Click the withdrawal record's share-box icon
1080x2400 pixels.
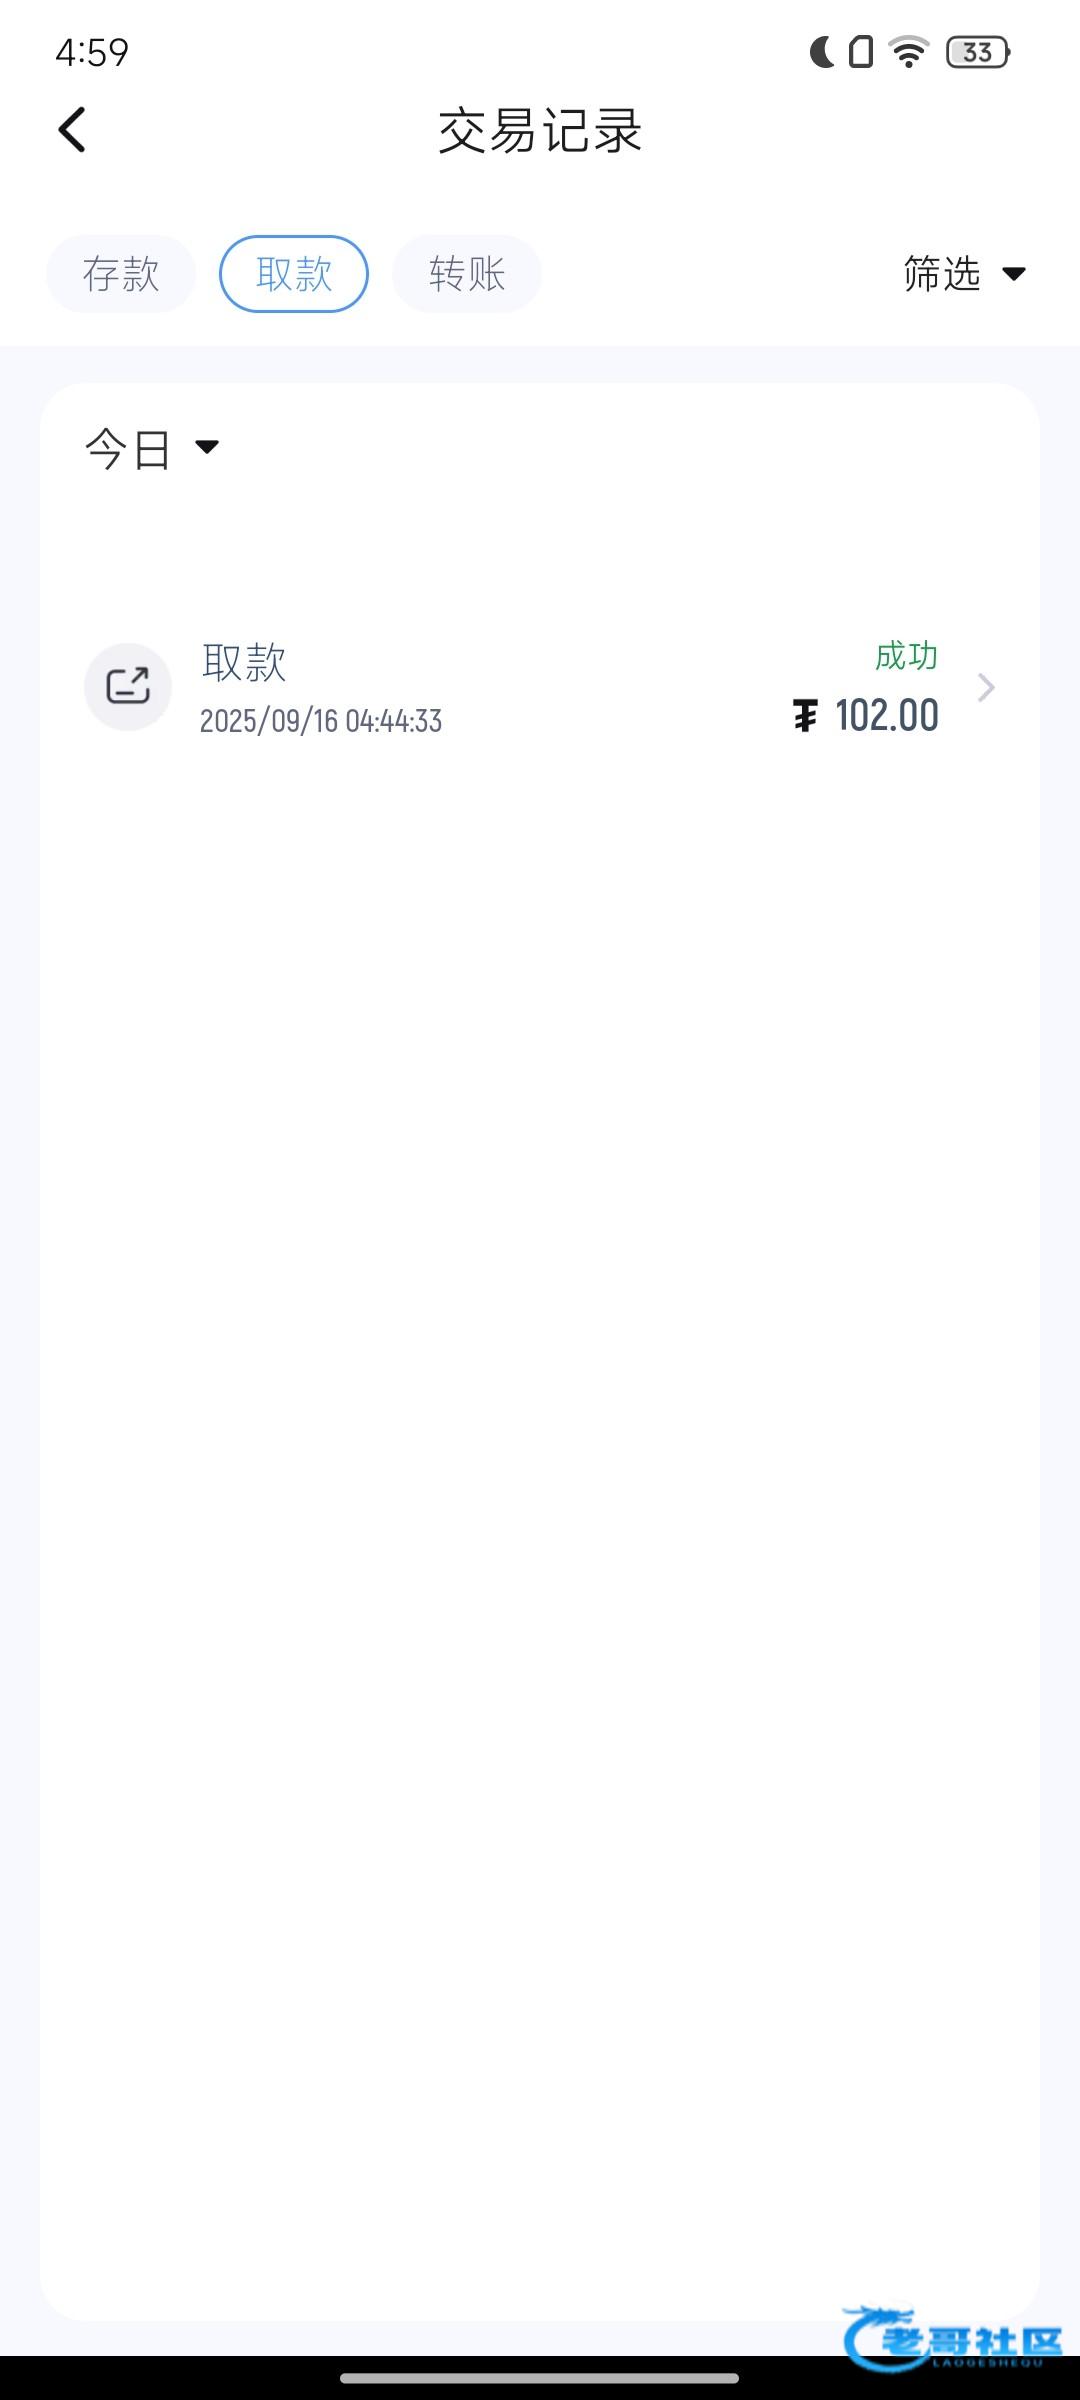point(128,687)
